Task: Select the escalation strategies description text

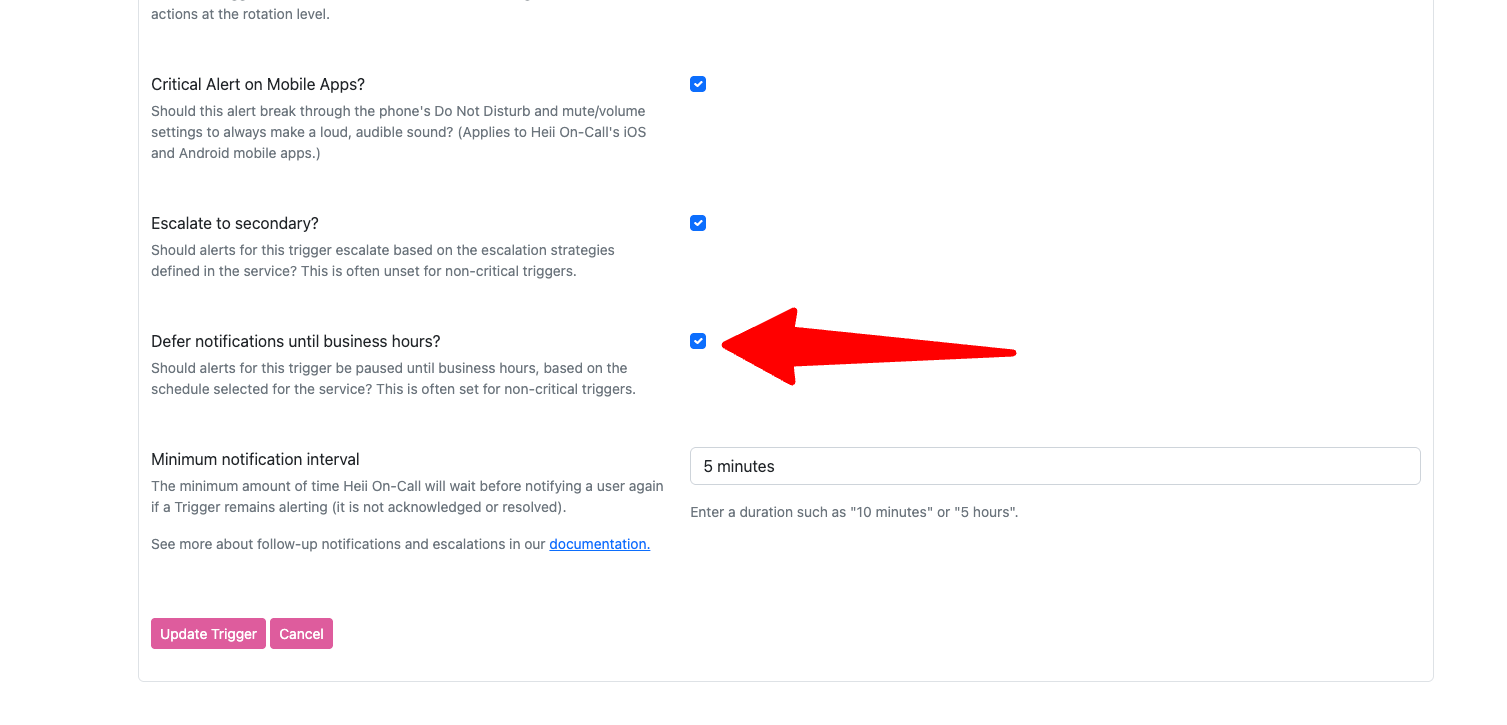Action: pos(383,260)
